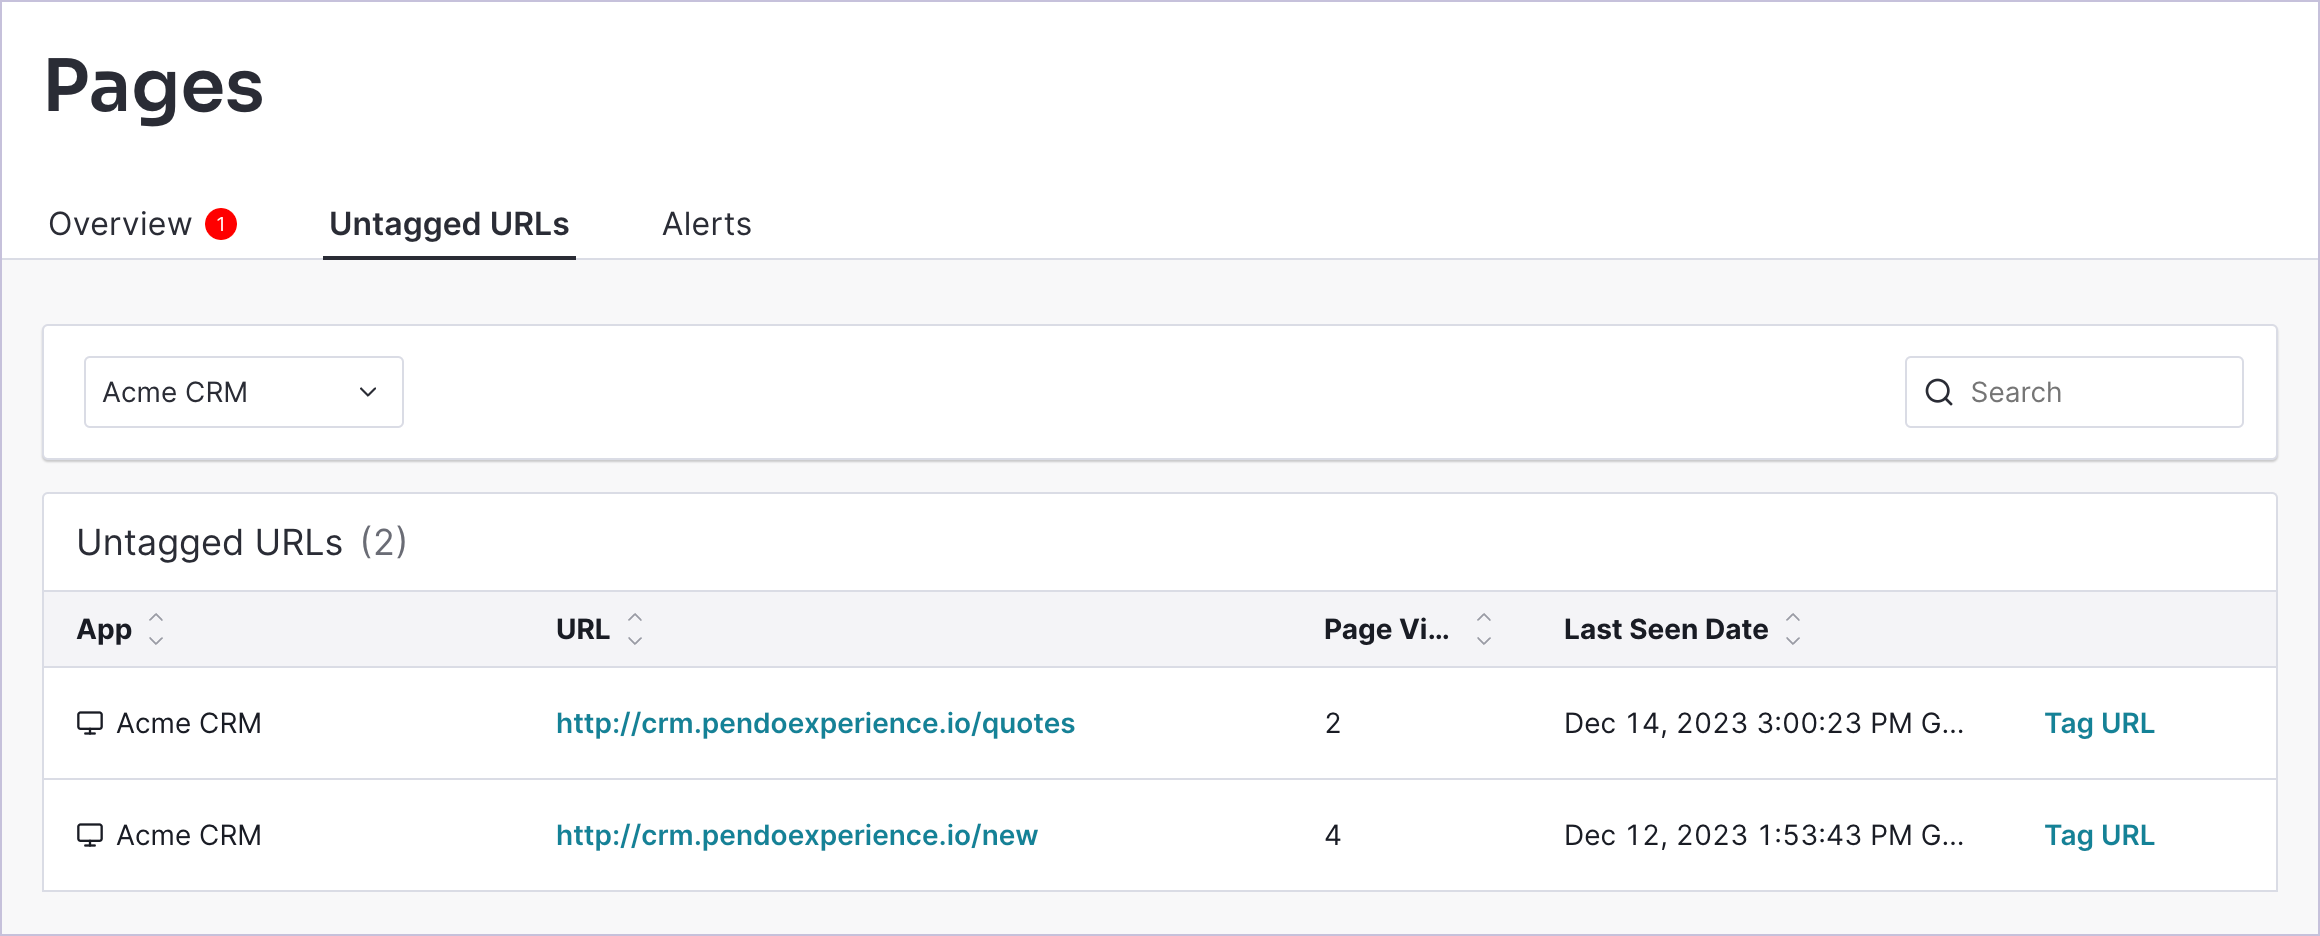Select the Untagged URLs tab

(x=449, y=224)
